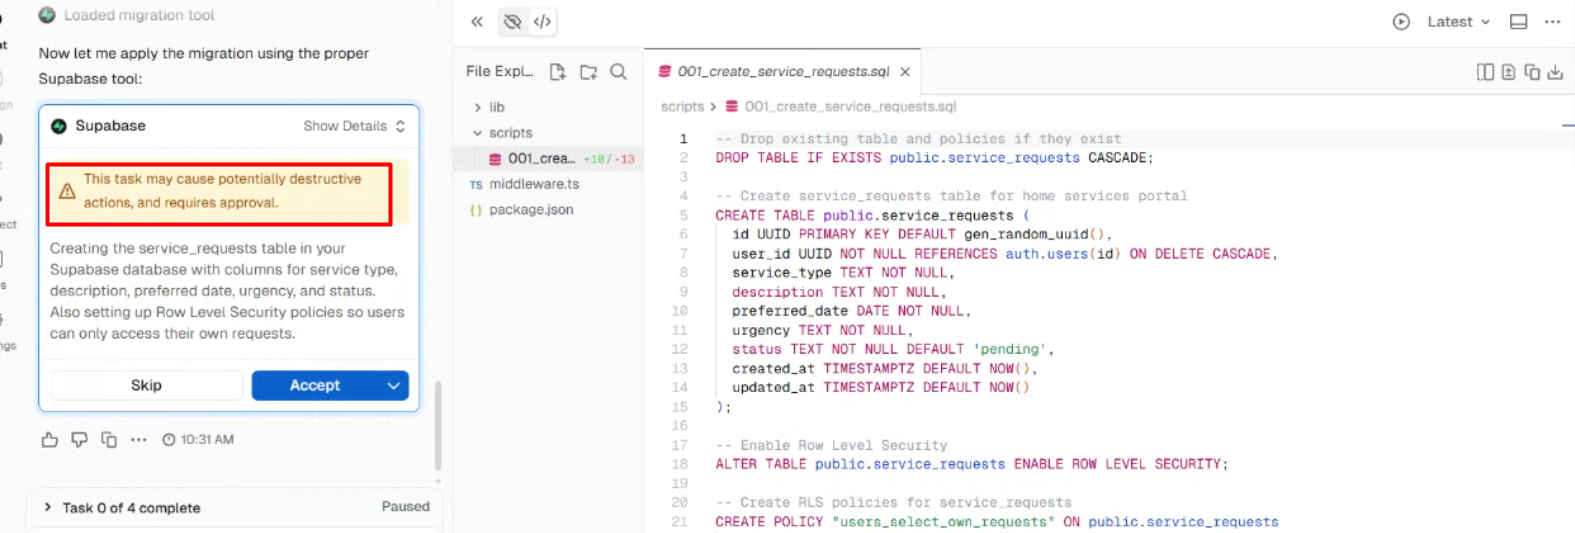Open the Latest version dropdown
This screenshot has width=1575, height=533.
[x=1458, y=22]
